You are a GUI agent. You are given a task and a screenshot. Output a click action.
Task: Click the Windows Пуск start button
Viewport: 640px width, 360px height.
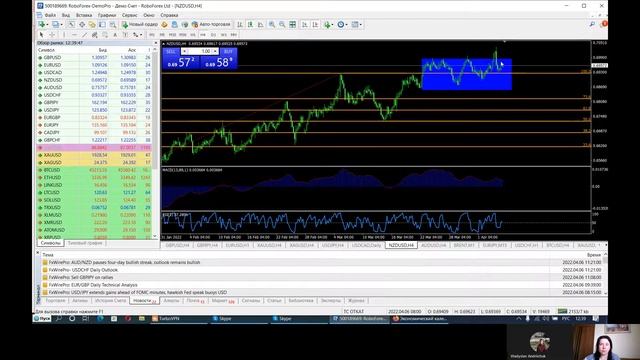(42, 319)
